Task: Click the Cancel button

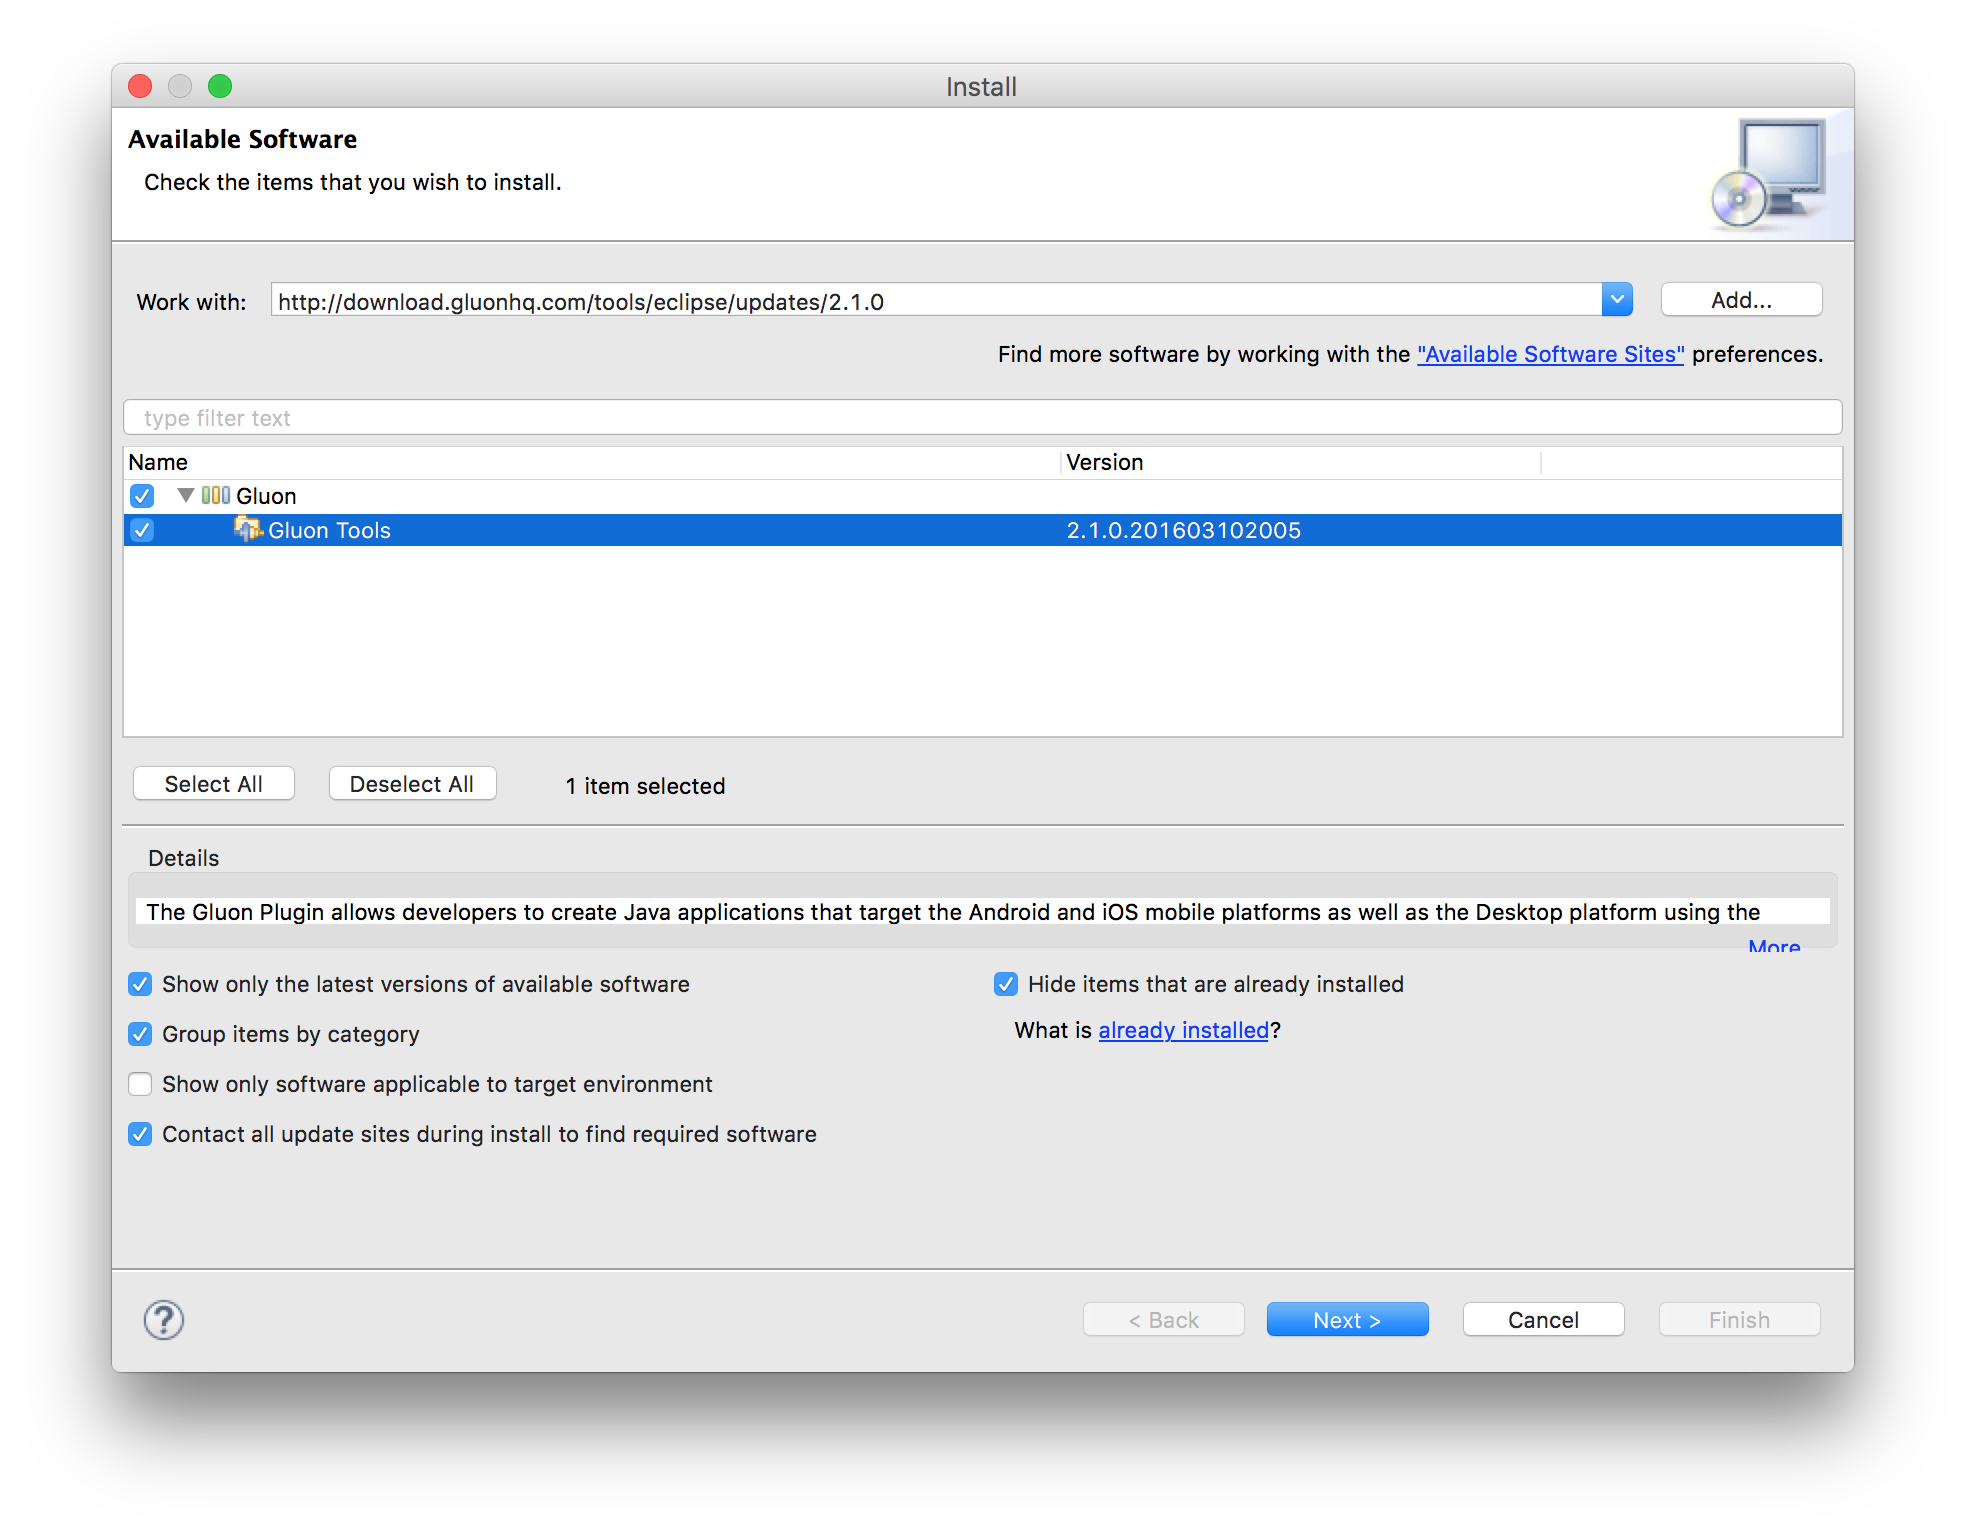Action: tap(1543, 1320)
